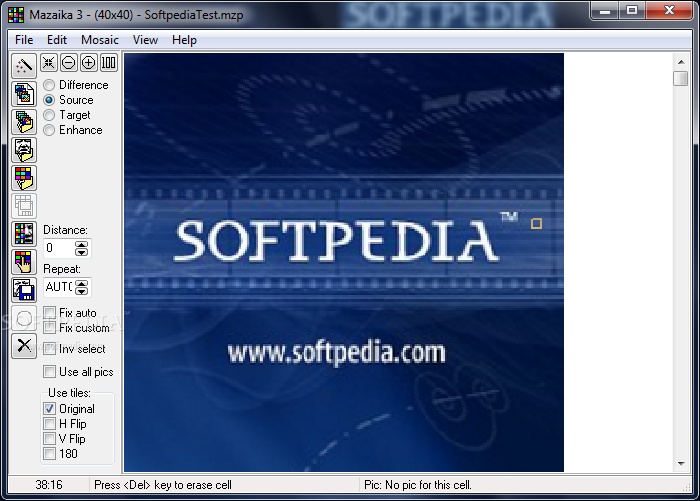700x501 pixels.
Task: Uncheck the Original tiles checkbox
Action: point(50,409)
